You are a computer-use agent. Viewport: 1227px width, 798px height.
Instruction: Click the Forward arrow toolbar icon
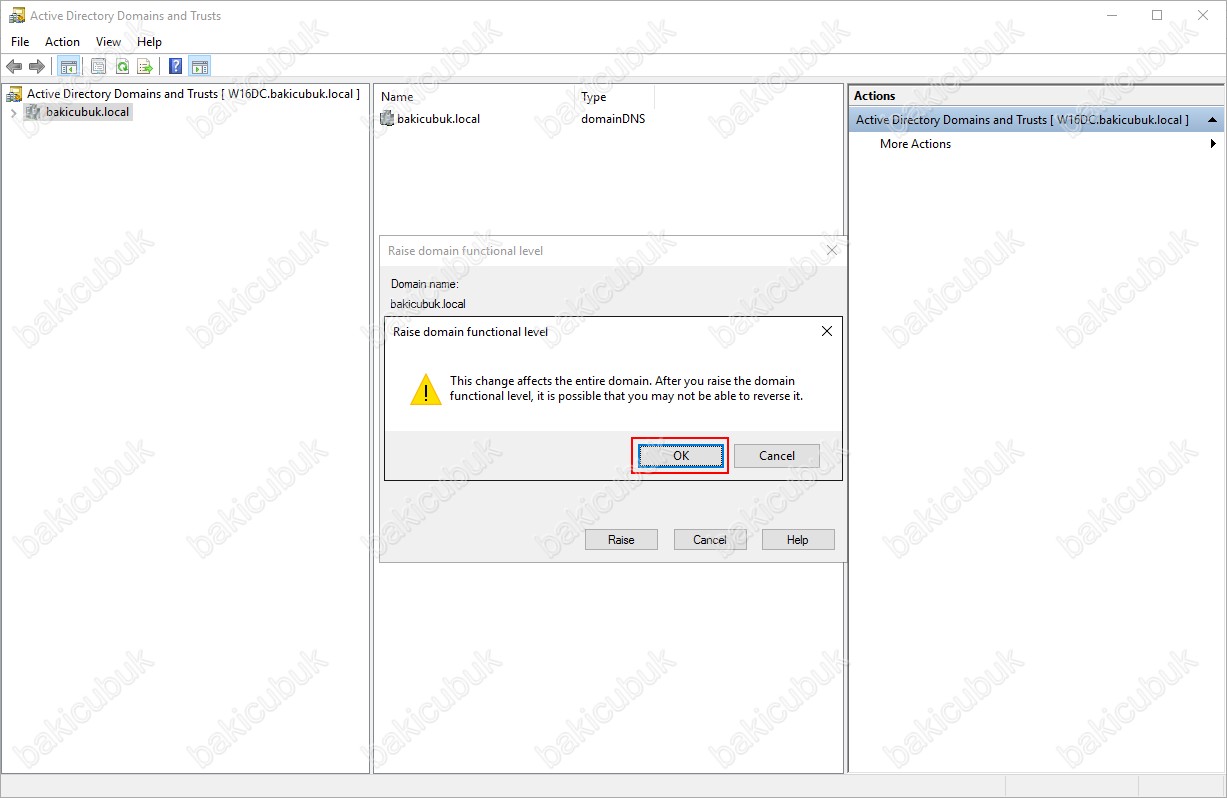pos(37,67)
